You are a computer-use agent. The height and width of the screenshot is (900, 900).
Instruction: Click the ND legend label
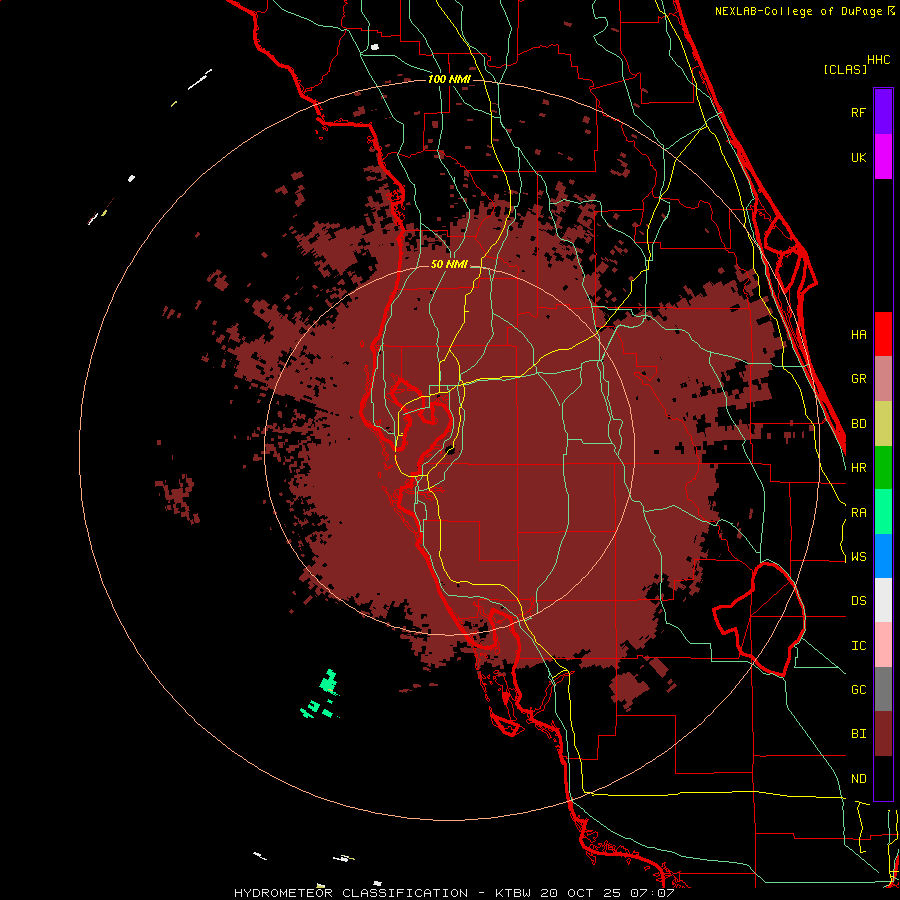click(x=858, y=779)
